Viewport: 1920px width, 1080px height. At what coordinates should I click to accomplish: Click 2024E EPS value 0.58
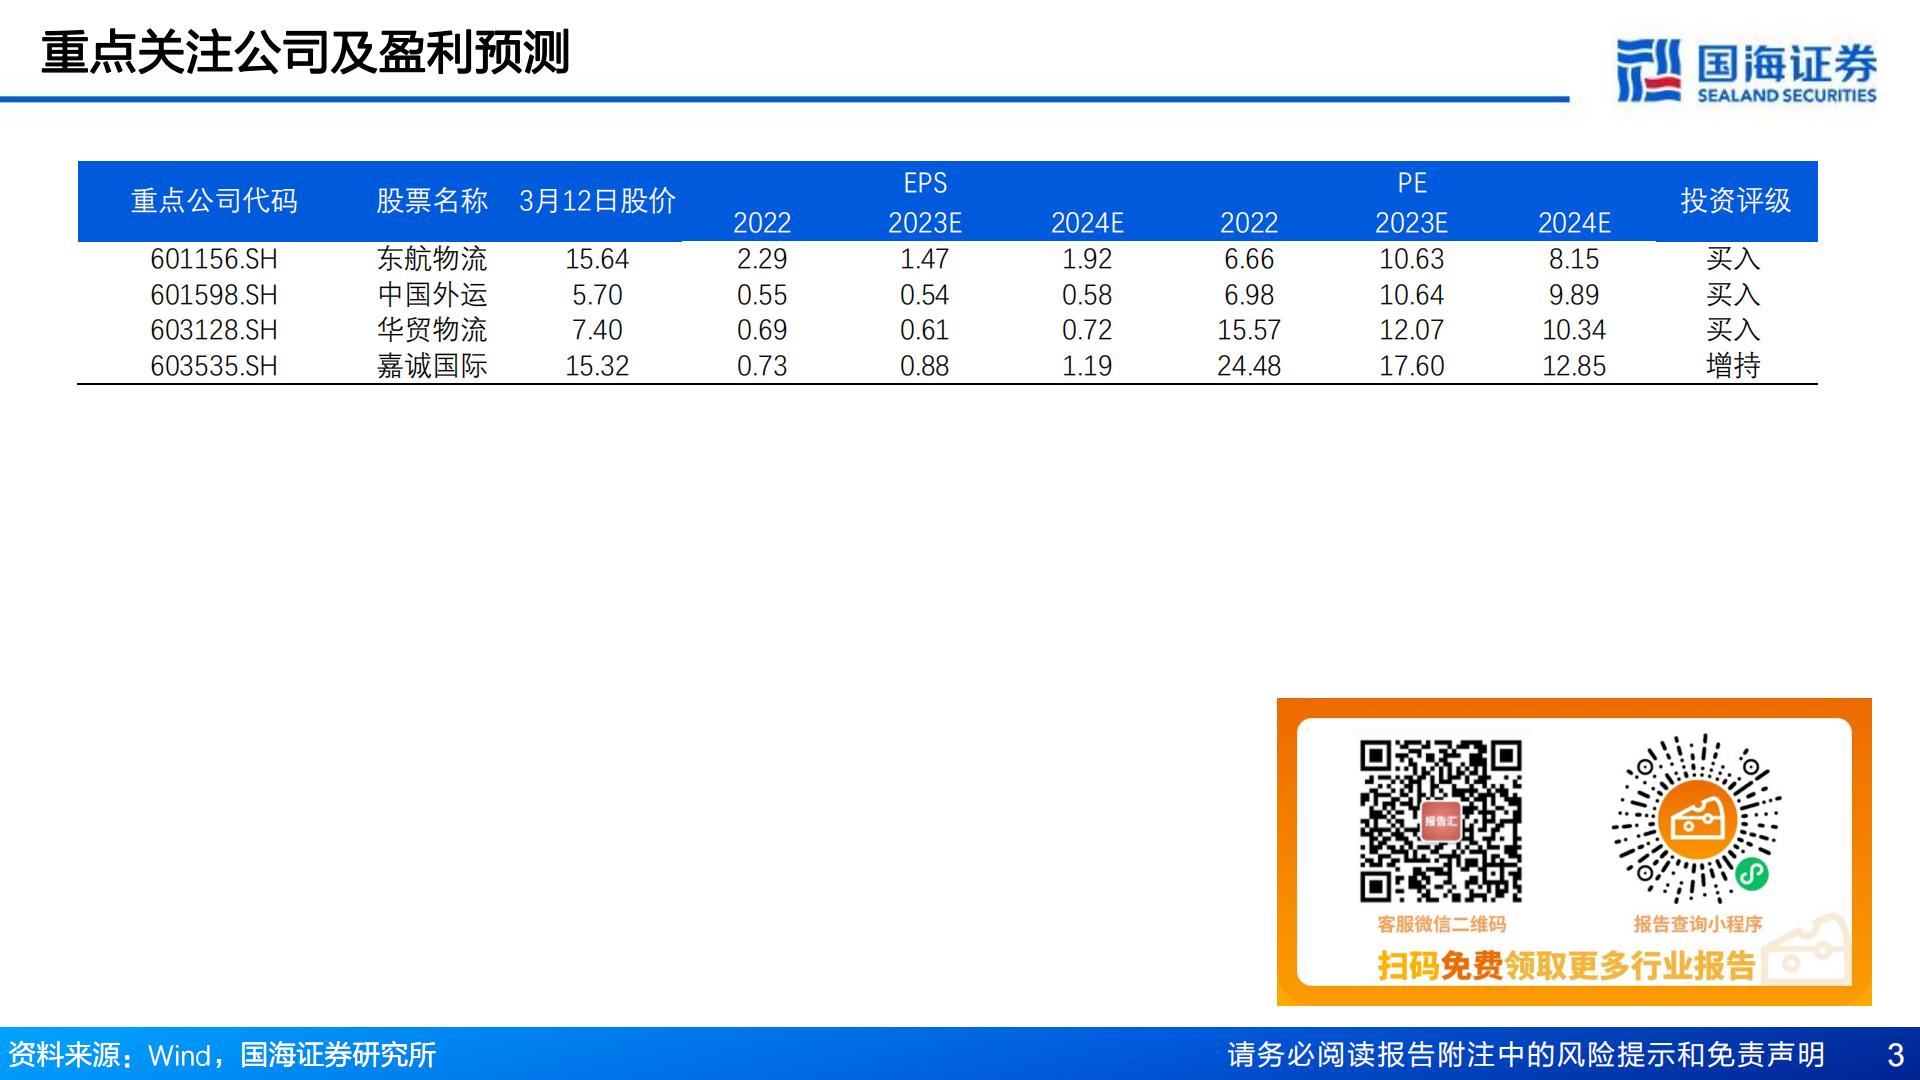[x=1087, y=295]
